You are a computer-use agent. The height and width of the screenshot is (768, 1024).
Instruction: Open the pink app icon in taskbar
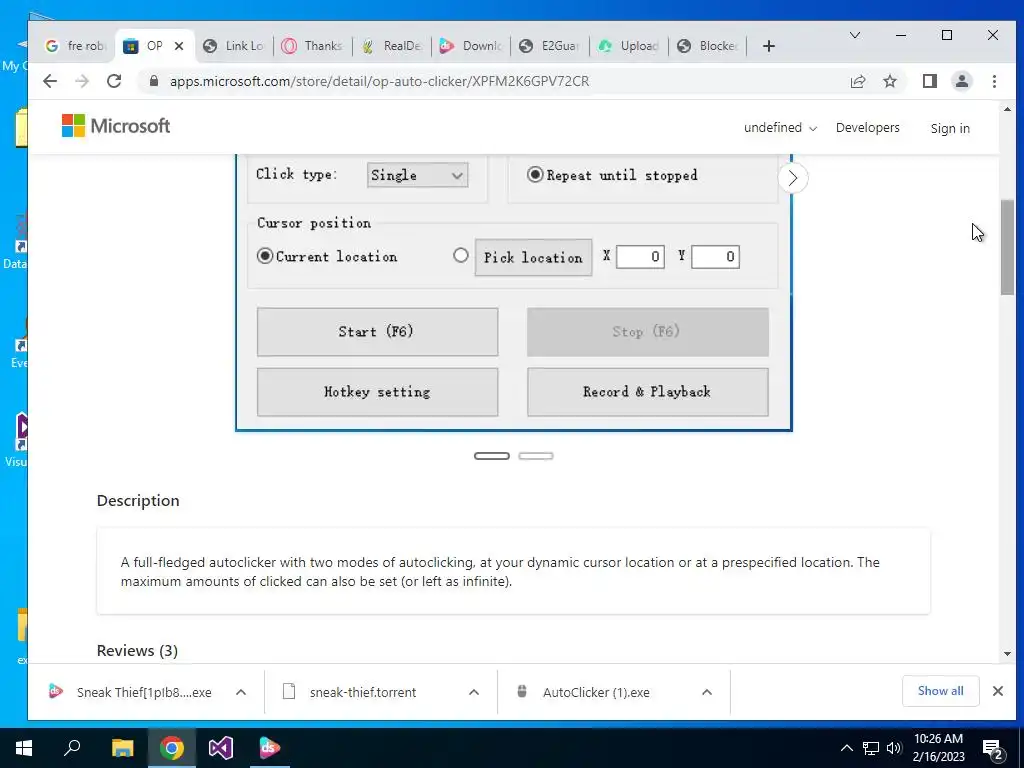tap(269, 748)
